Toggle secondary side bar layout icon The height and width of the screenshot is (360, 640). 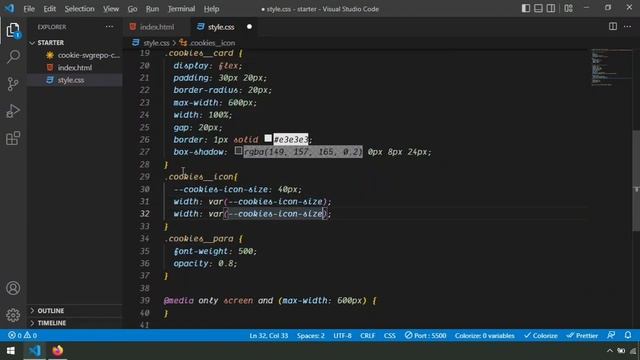click(551, 8)
